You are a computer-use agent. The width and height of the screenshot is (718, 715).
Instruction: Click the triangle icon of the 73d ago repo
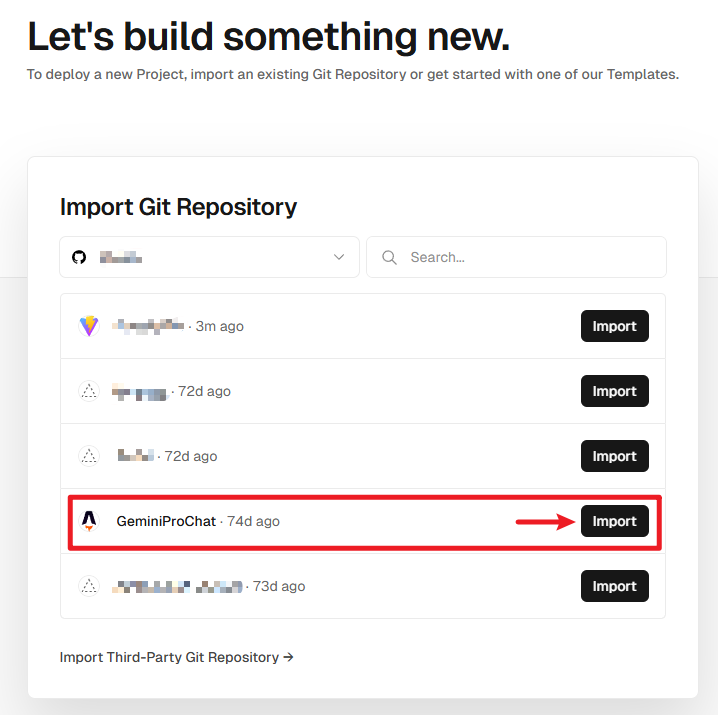tap(89, 586)
